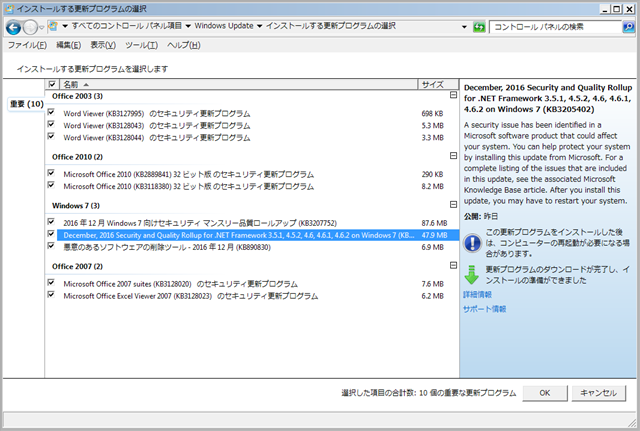Uncheck the KB3207752 monthly rollup checkbox

click(51, 221)
